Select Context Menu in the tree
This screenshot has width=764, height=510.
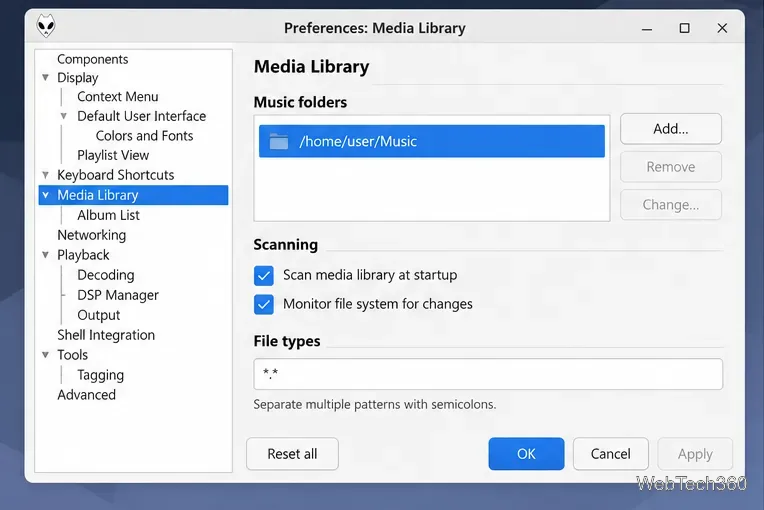coord(117,96)
